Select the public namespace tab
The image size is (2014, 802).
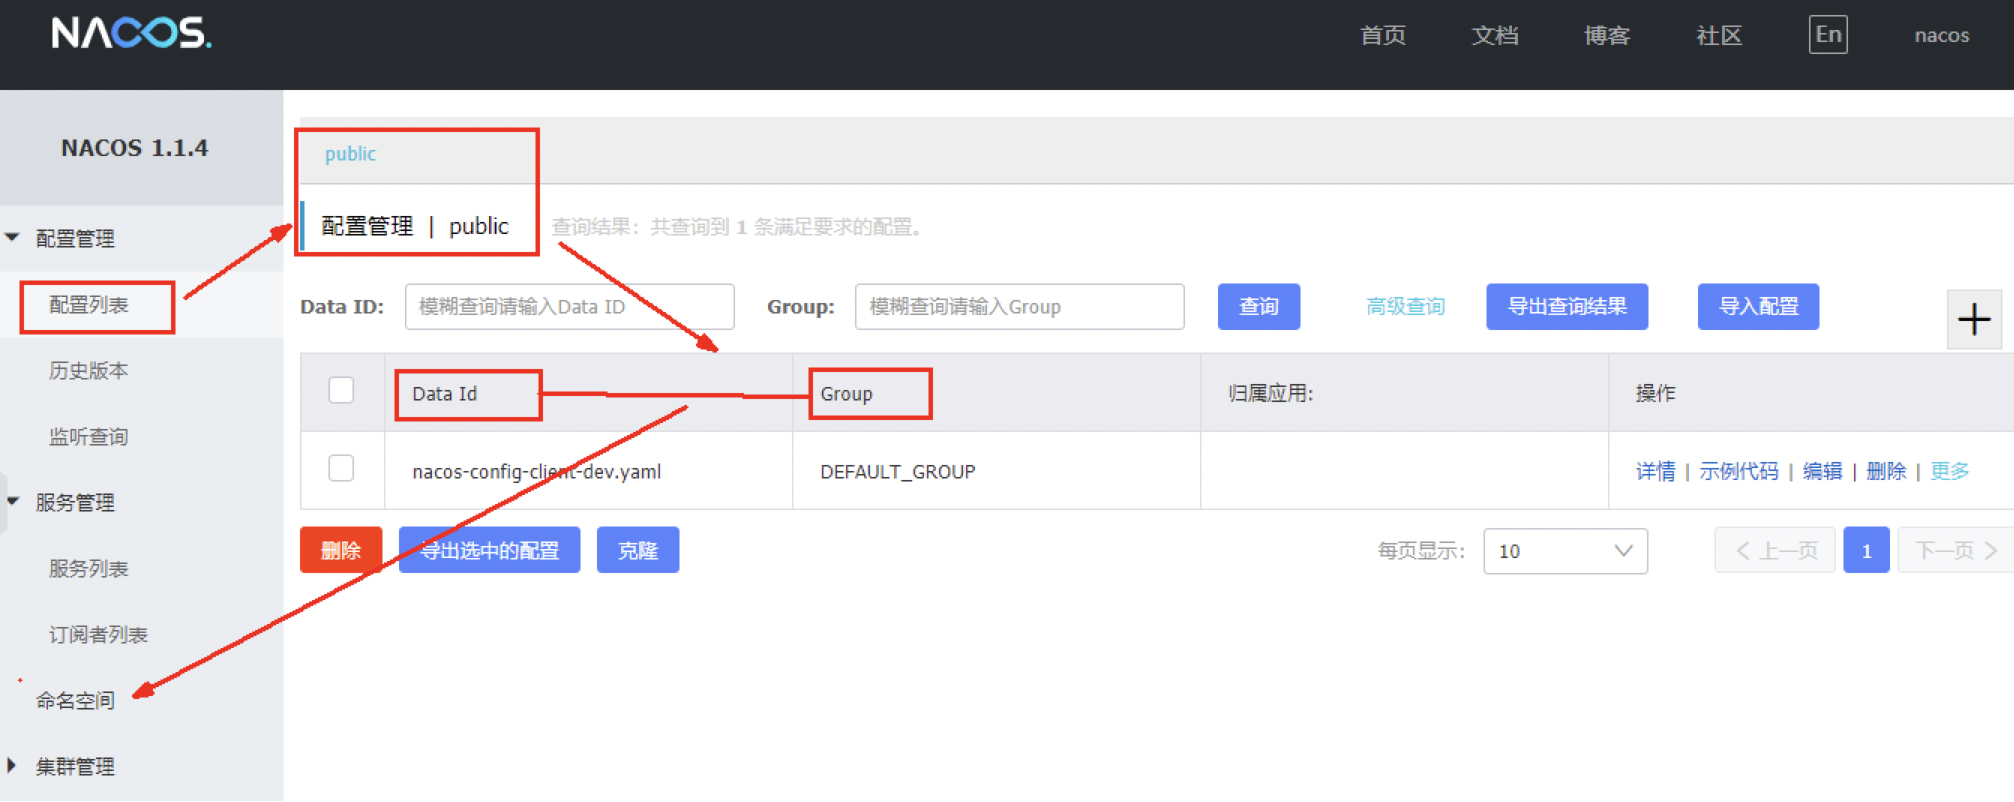click(350, 154)
